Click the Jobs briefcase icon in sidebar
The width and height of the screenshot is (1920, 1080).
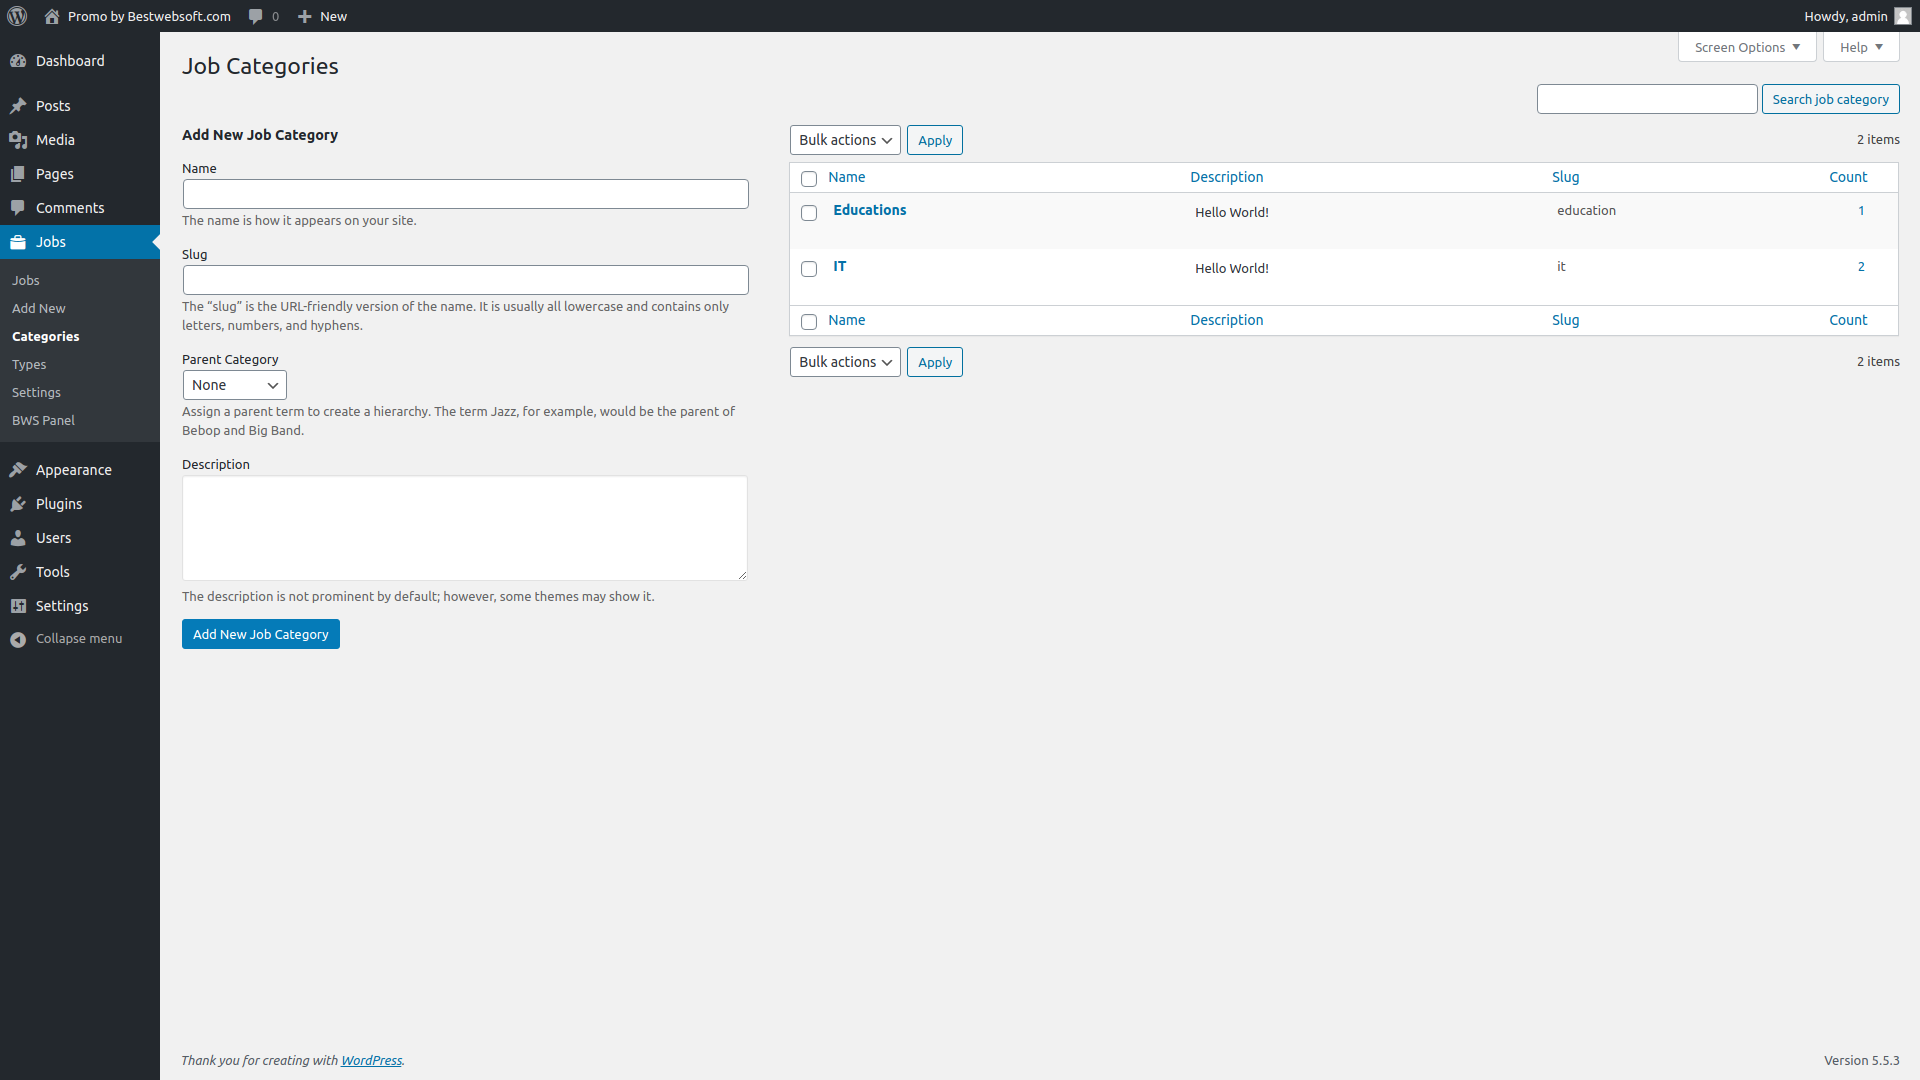point(18,242)
